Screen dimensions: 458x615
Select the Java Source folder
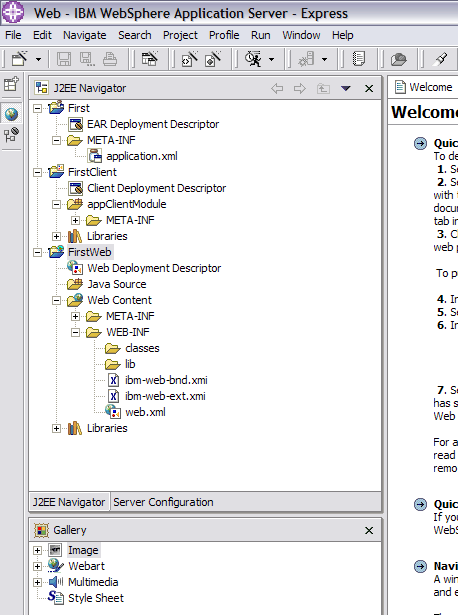click(117, 284)
